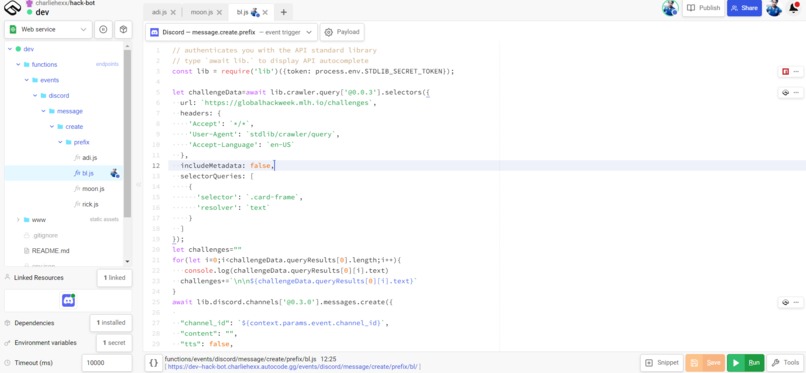Collapse the discord folder
The height and width of the screenshot is (373, 806).
click(x=35, y=96)
